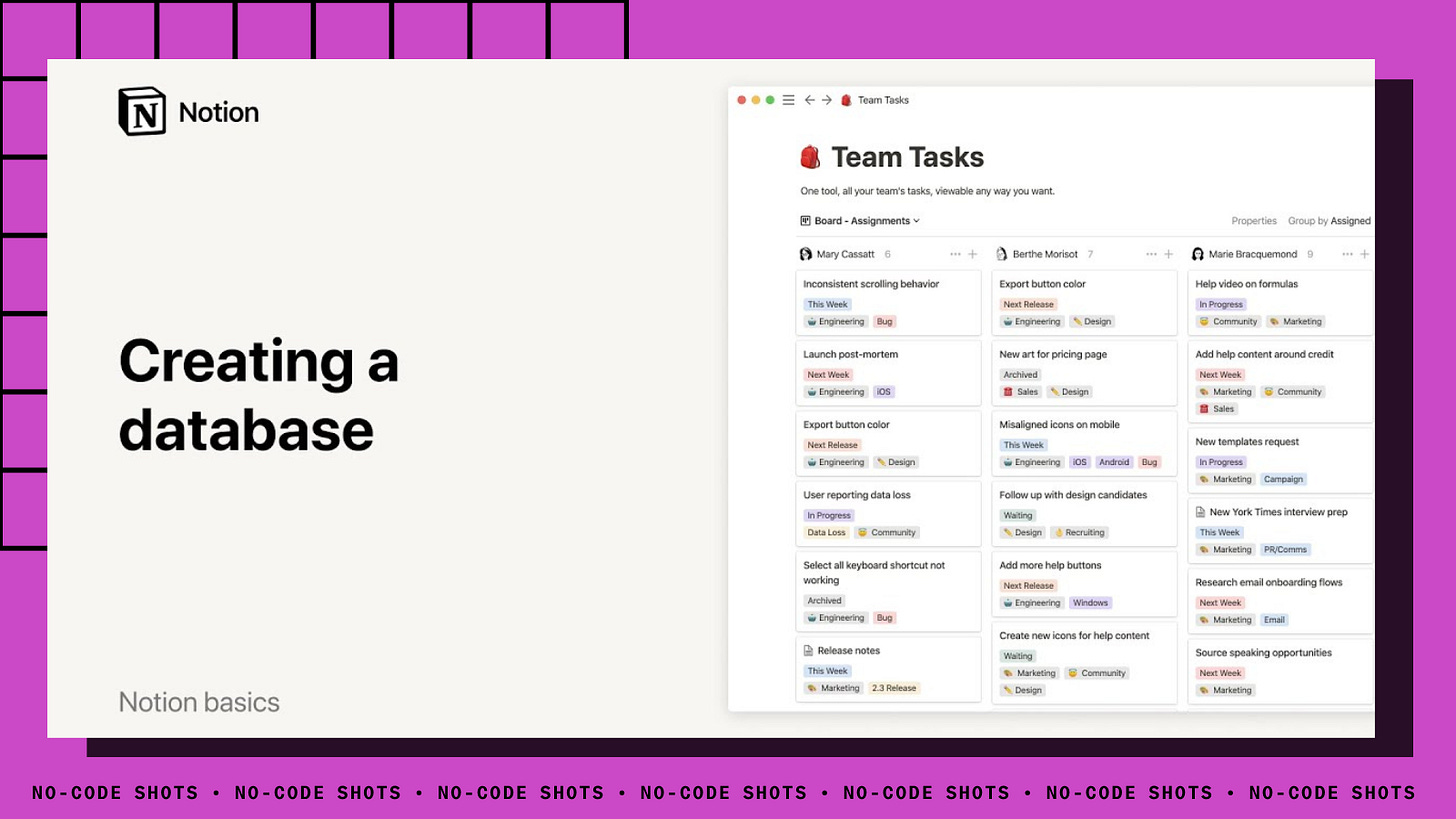This screenshot has height=819, width=1456.
Task: Go forward with the right arrow
Action: pyautogui.click(x=827, y=100)
